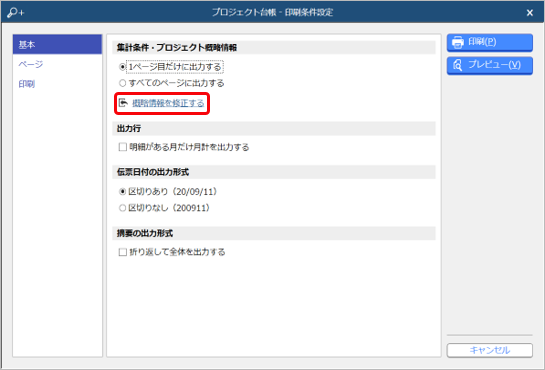Choose 区切りなし (200911) date format
This screenshot has width=545, height=370.
tap(122, 208)
